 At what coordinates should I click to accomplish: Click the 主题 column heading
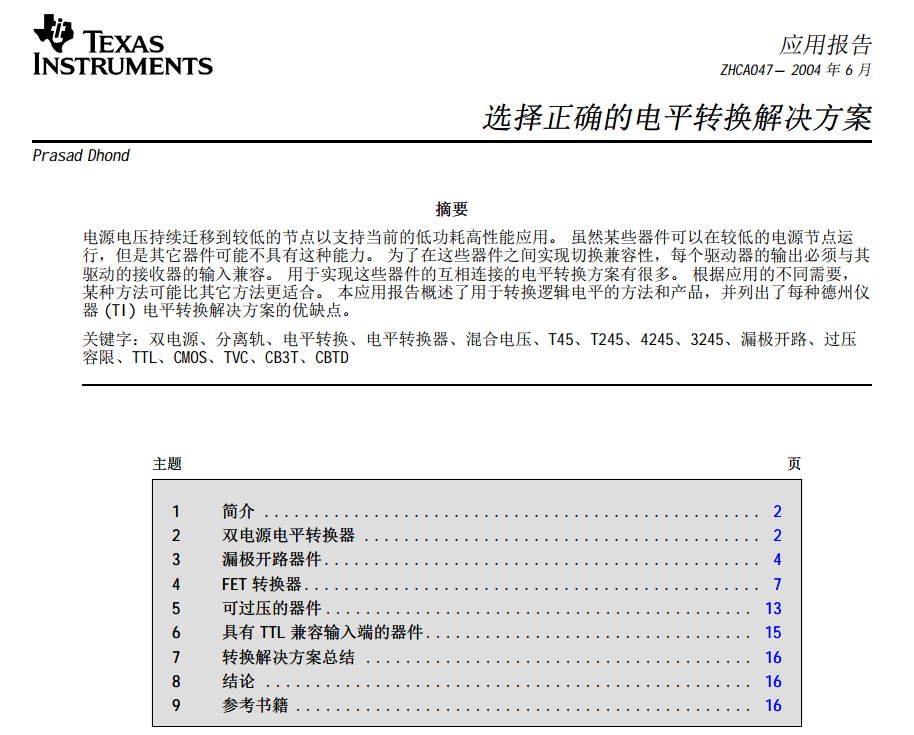point(167,464)
